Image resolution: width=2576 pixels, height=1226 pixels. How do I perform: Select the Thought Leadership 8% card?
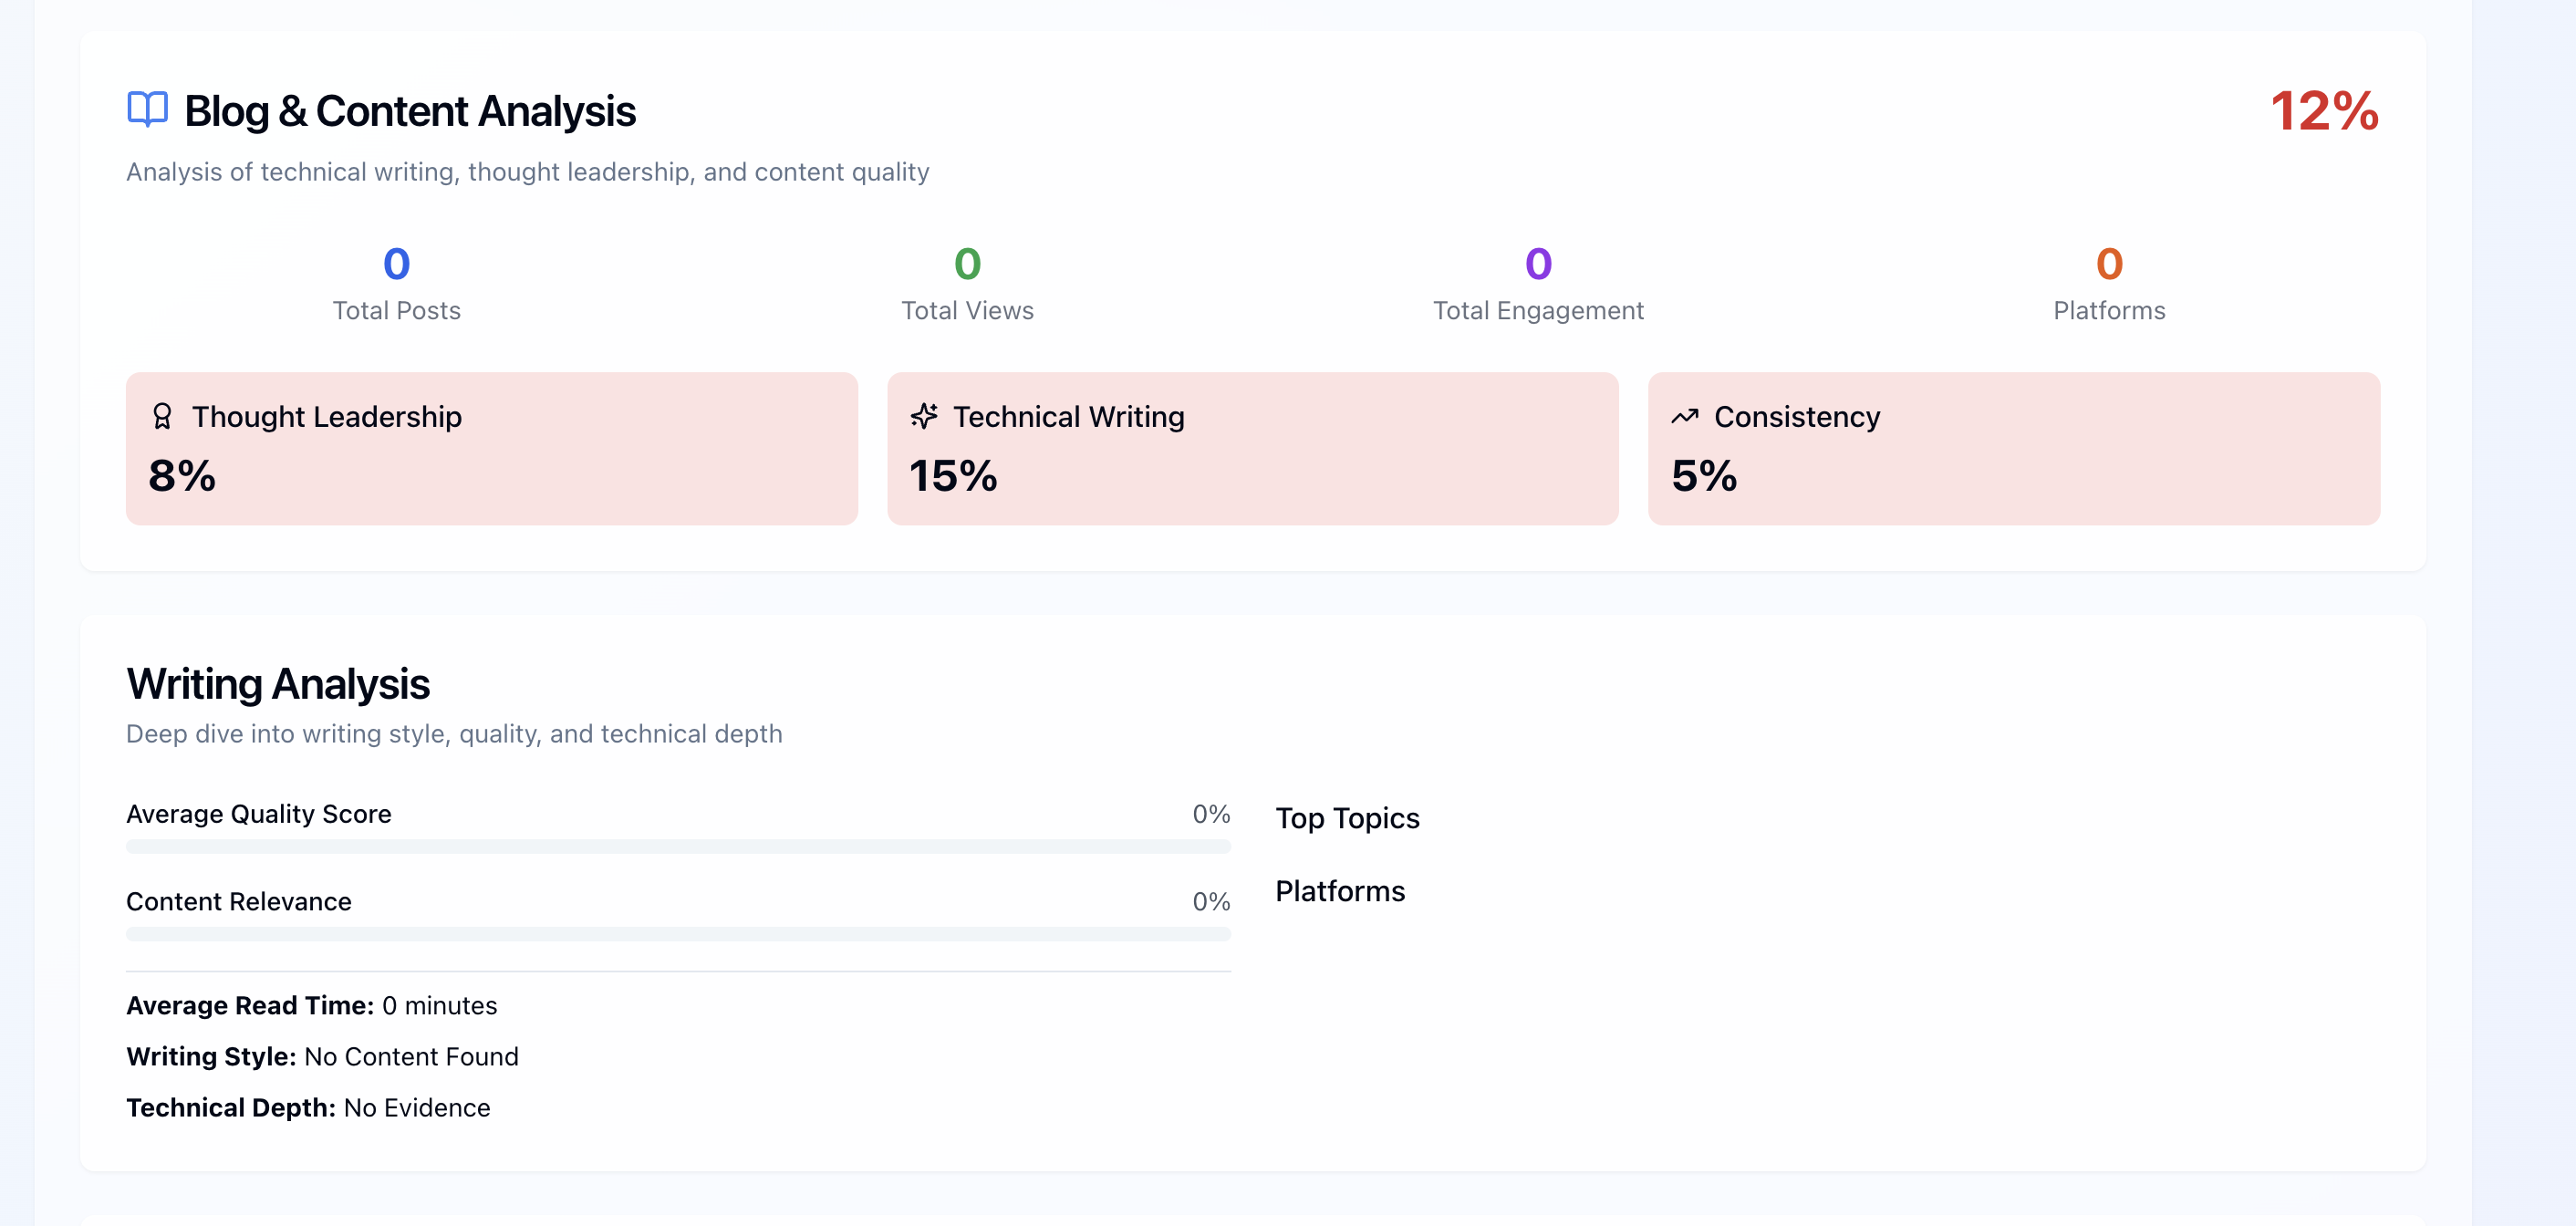pyautogui.click(x=491, y=448)
